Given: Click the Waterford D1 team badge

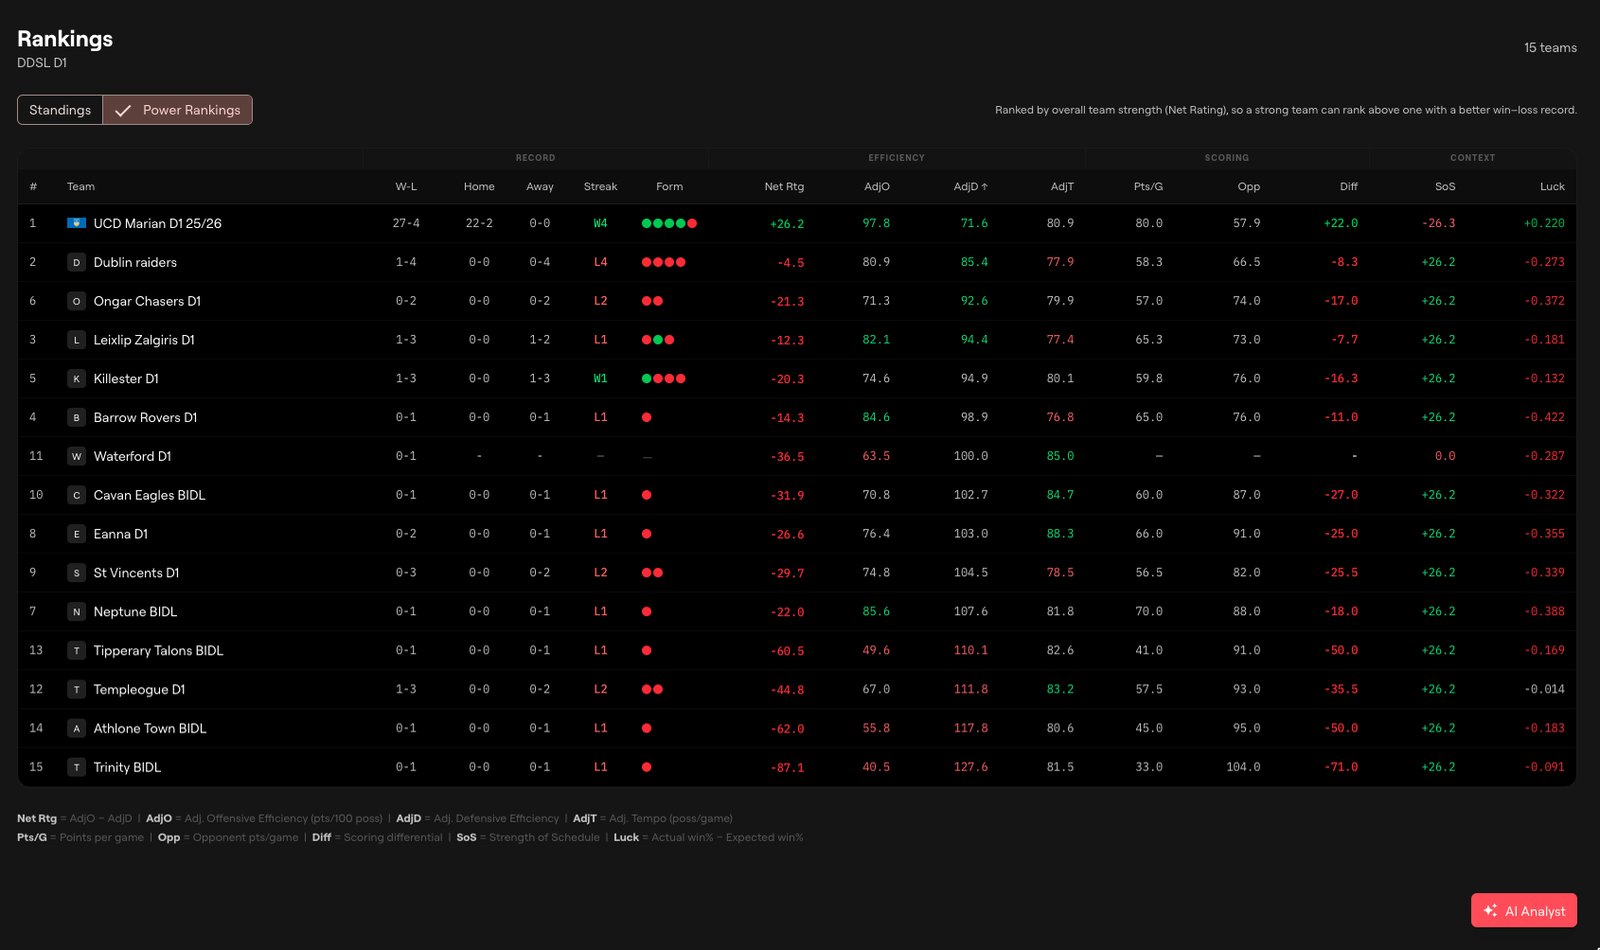Looking at the screenshot, I should click(x=76, y=456).
